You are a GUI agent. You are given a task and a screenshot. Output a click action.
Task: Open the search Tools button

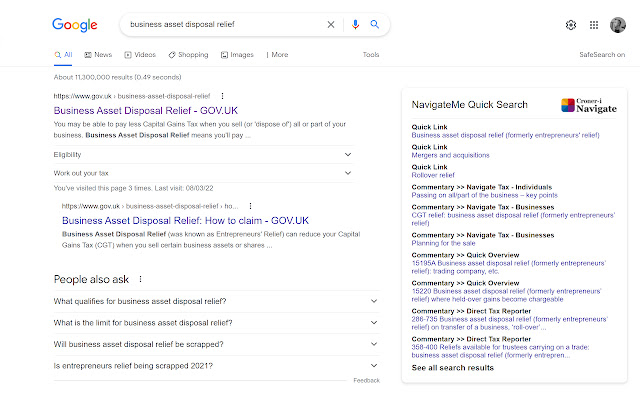[x=371, y=55]
